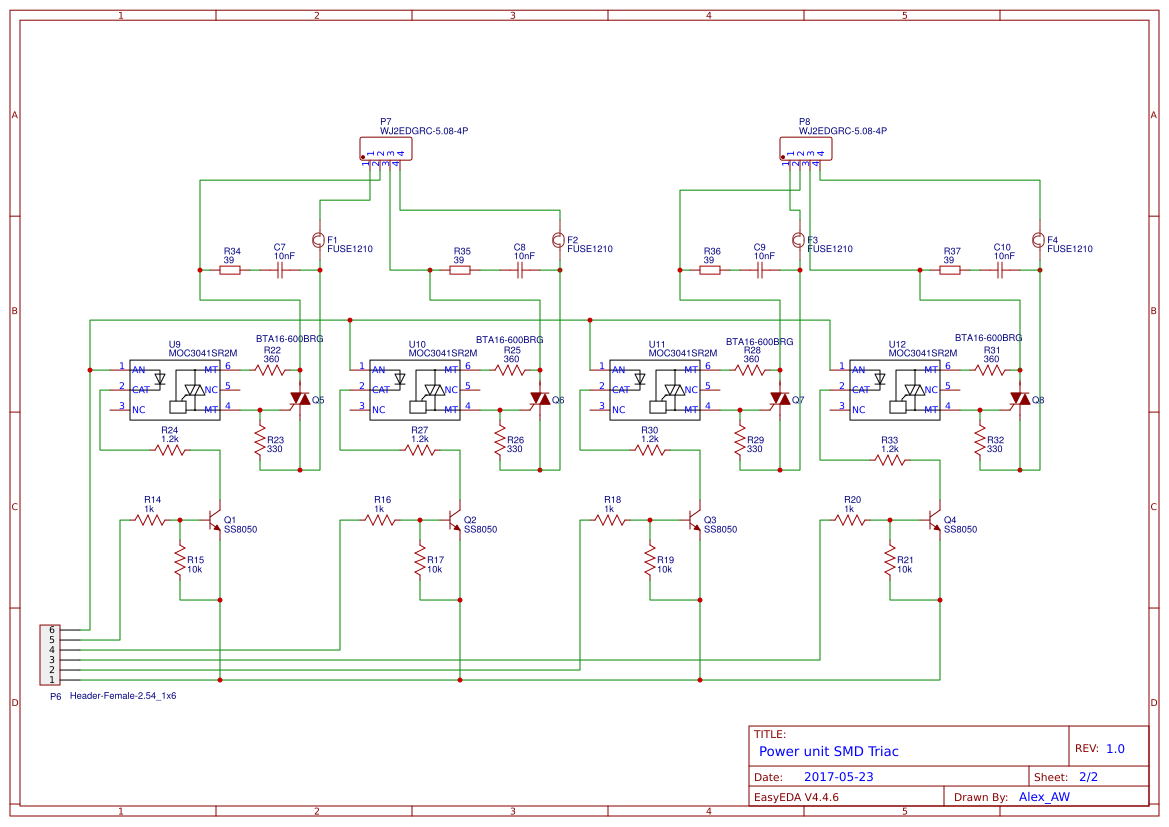The width and height of the screenshot is (1169, 827).
Task: Select resistor R15 10k
Action: [x=178, y=562]
